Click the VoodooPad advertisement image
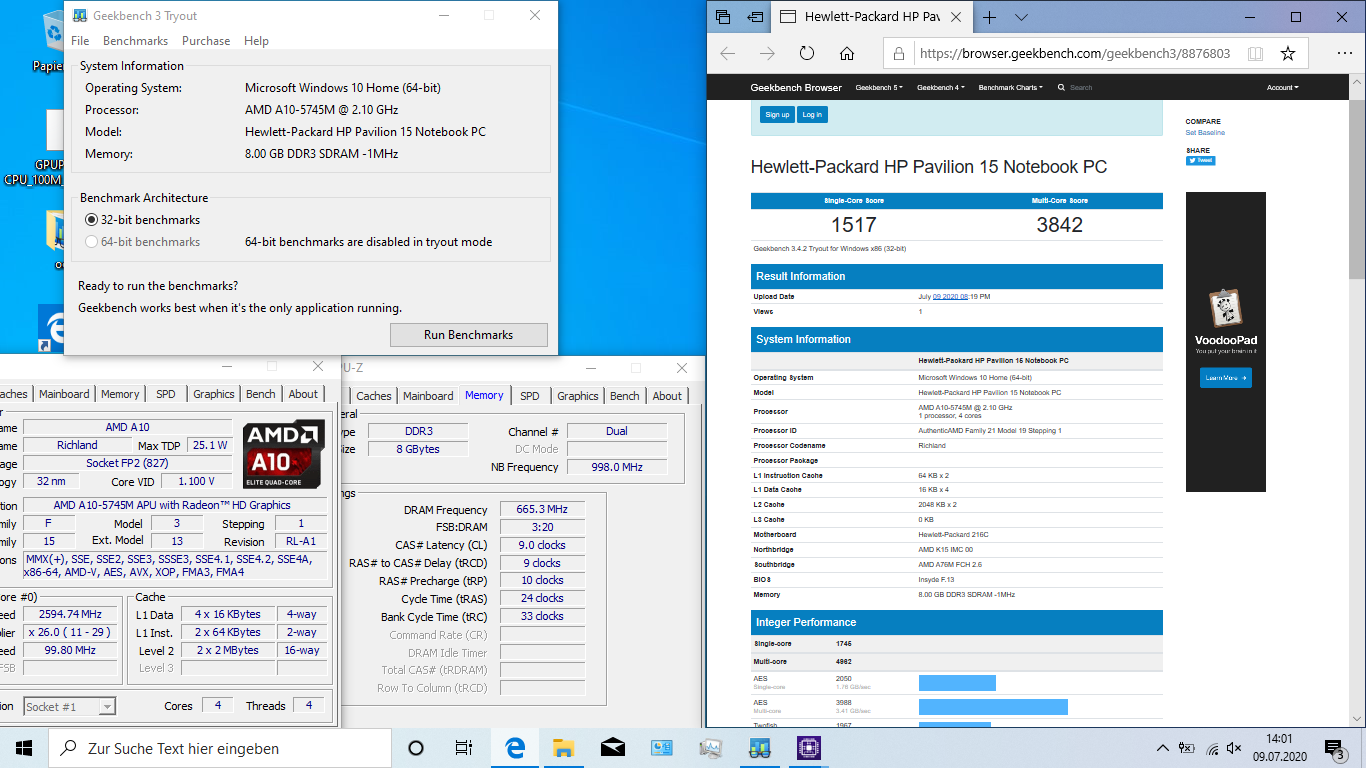 point(1226,342)
